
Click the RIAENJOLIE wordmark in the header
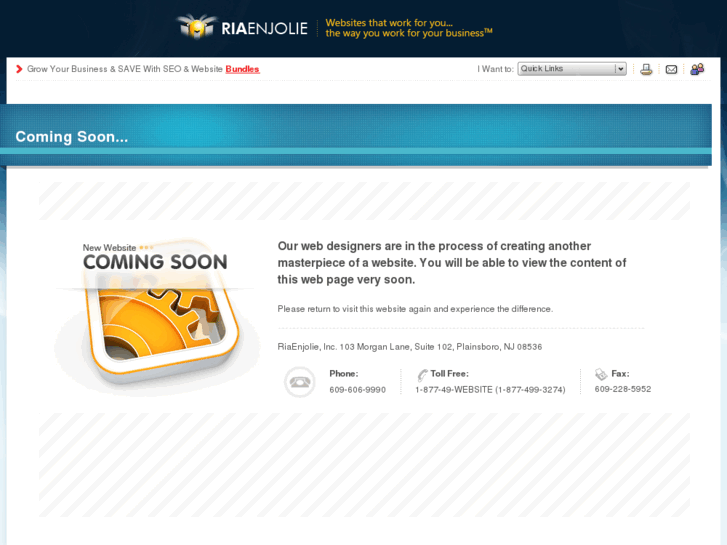click(x=264, y=29)
